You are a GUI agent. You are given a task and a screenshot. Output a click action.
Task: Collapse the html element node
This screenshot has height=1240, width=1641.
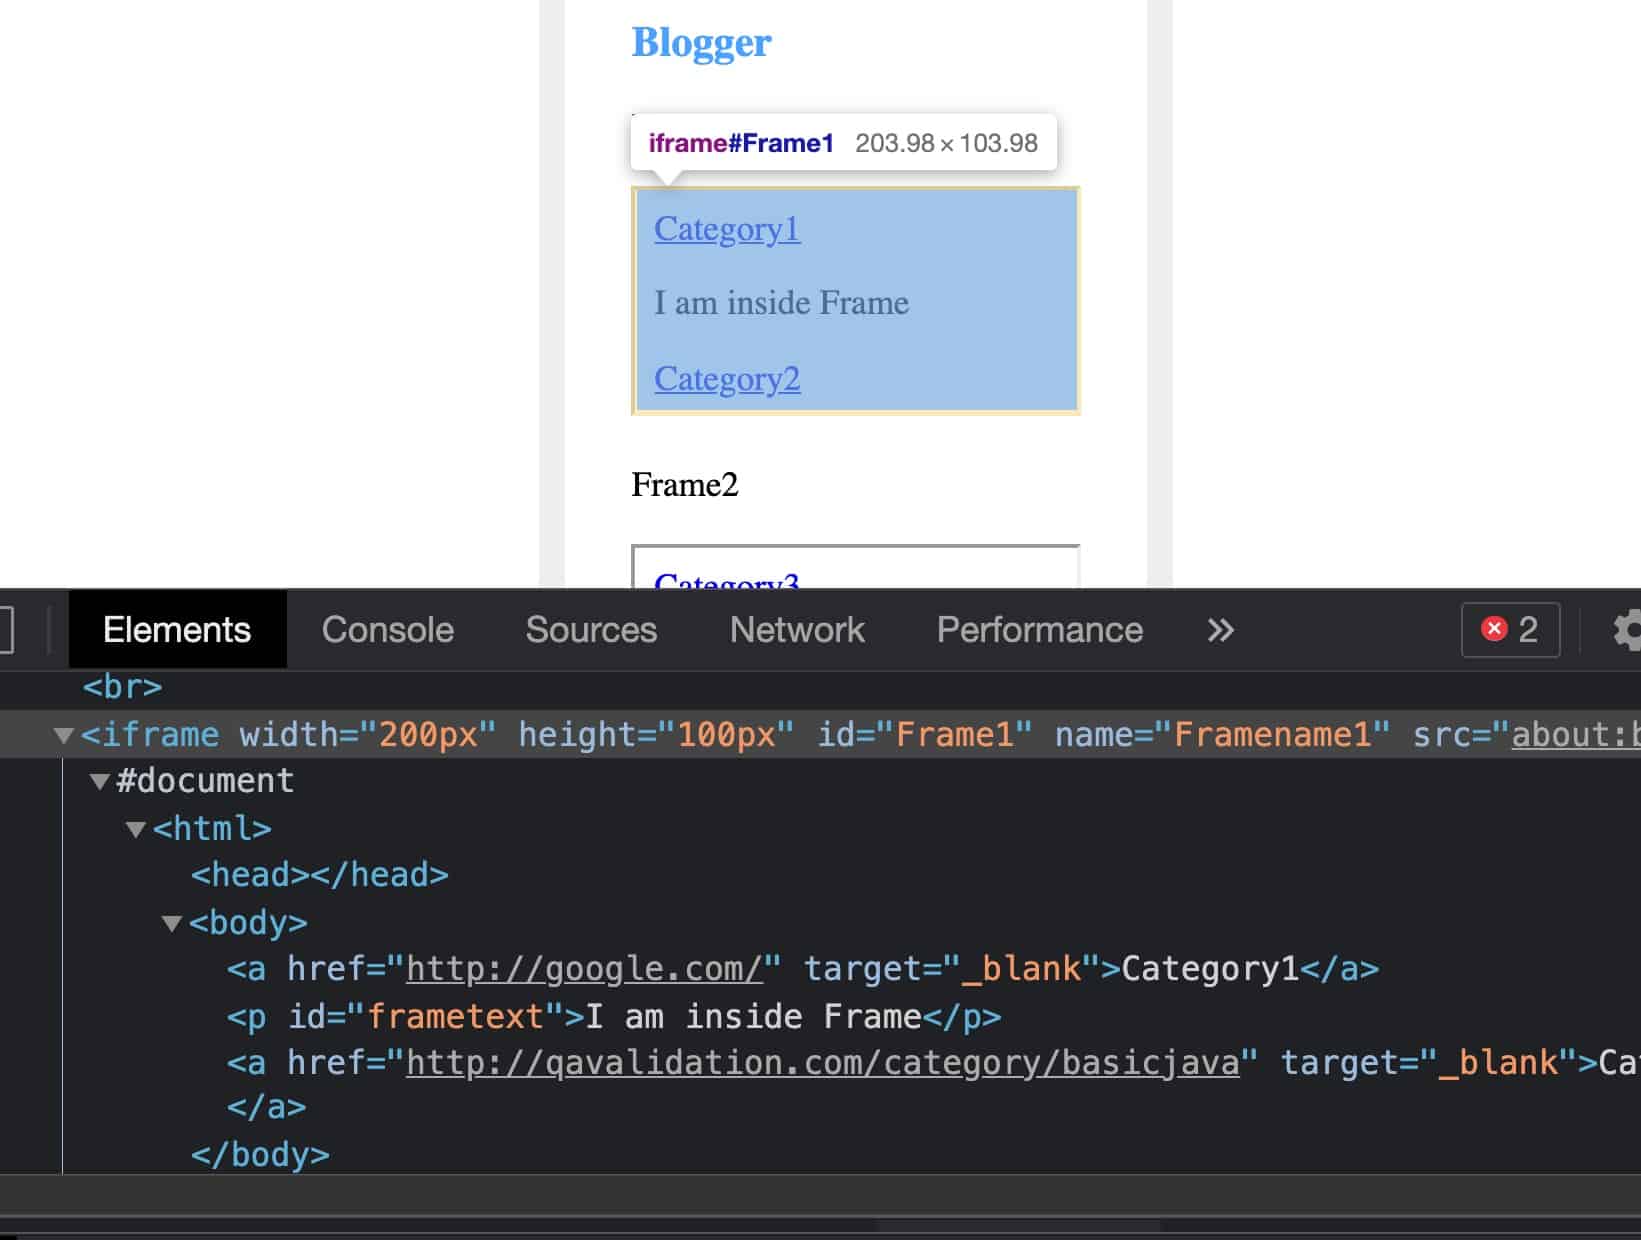pyautogui.click(x=136, y=828)
